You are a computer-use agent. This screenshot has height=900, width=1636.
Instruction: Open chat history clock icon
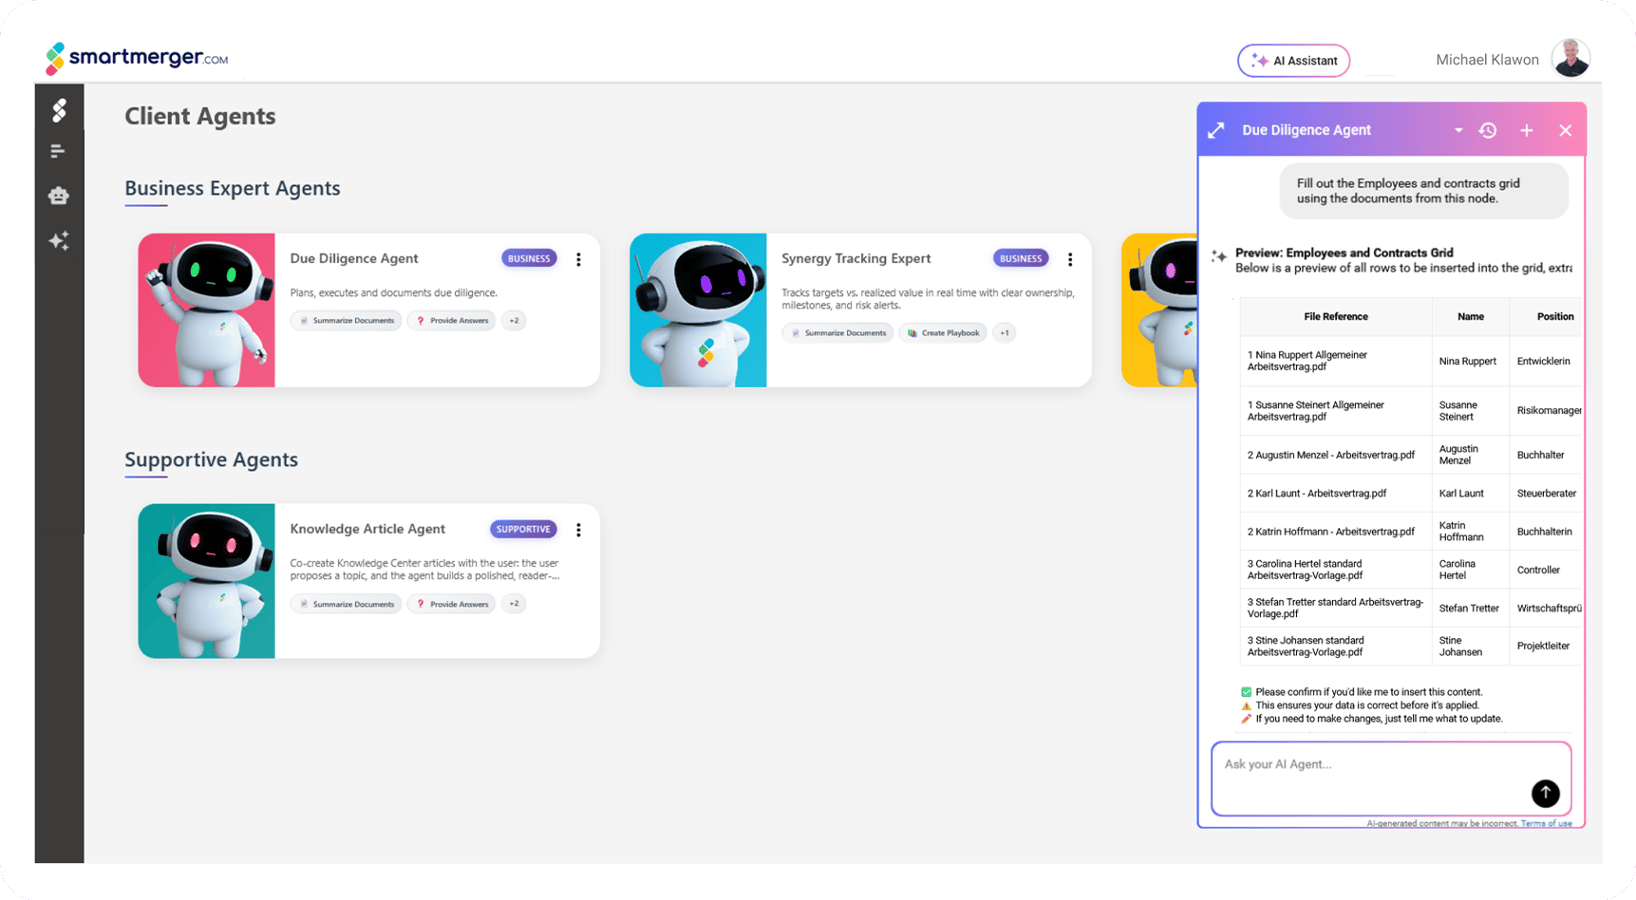click(x=1488, y=131)
